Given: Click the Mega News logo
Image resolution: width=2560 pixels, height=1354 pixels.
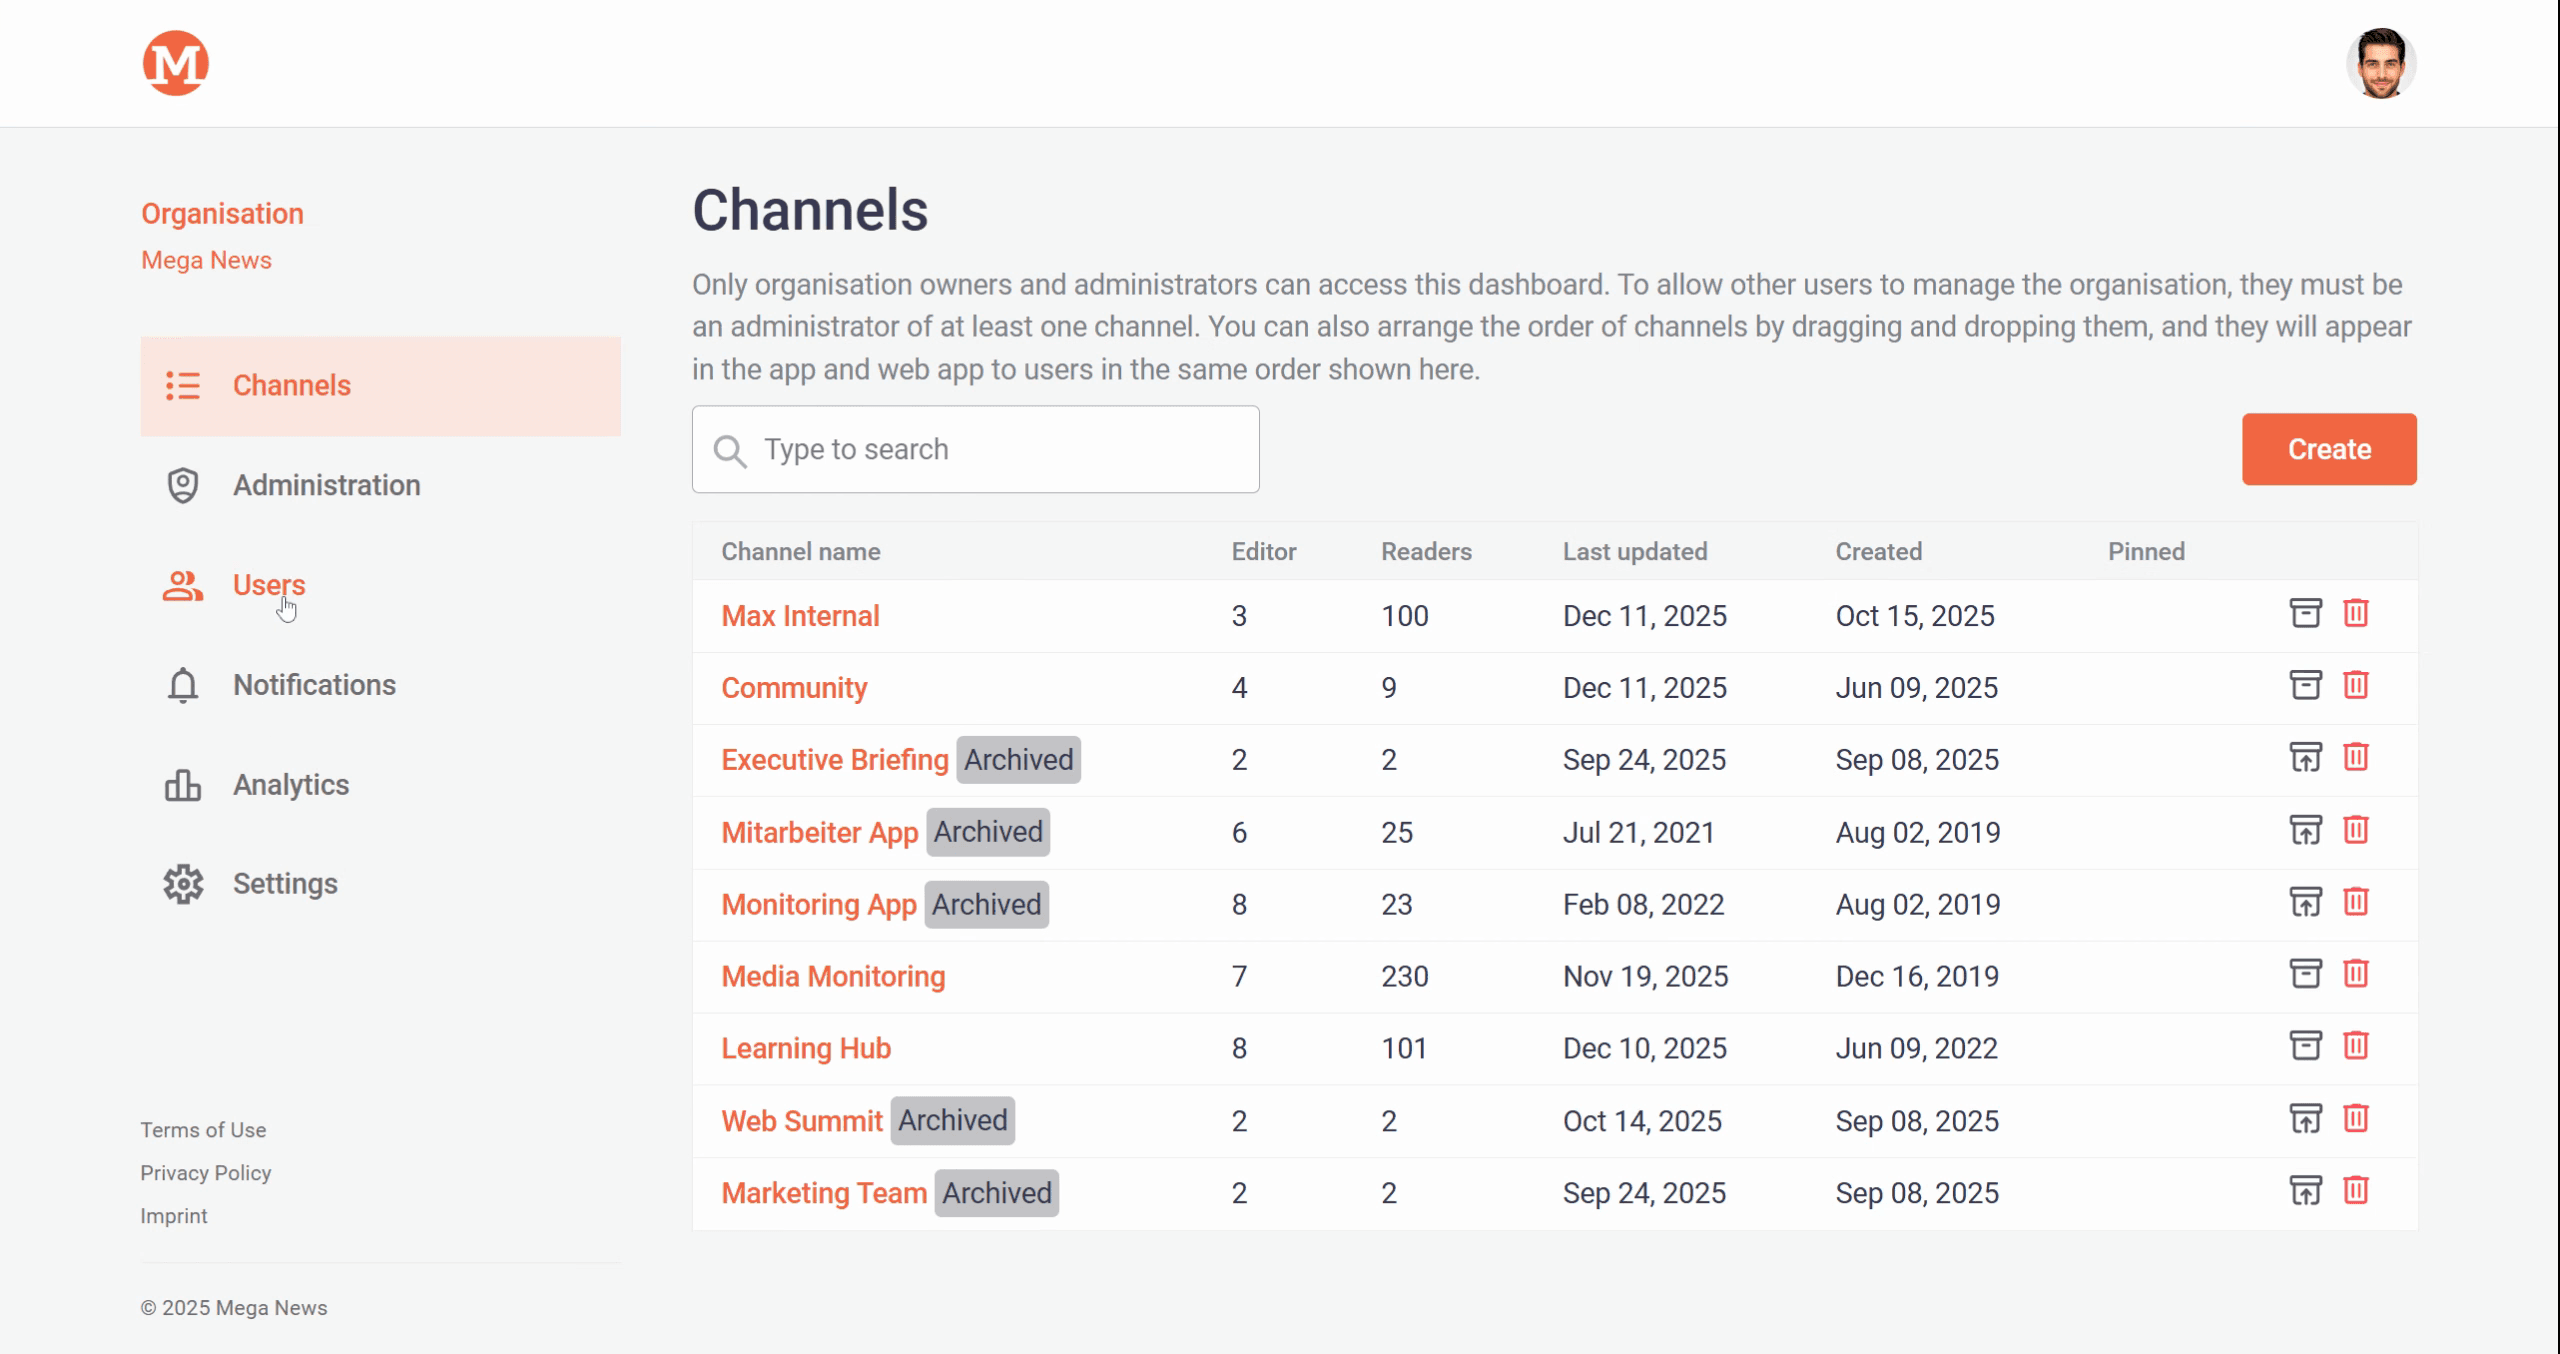Looking at the screenshot, I should coord(175,63).
